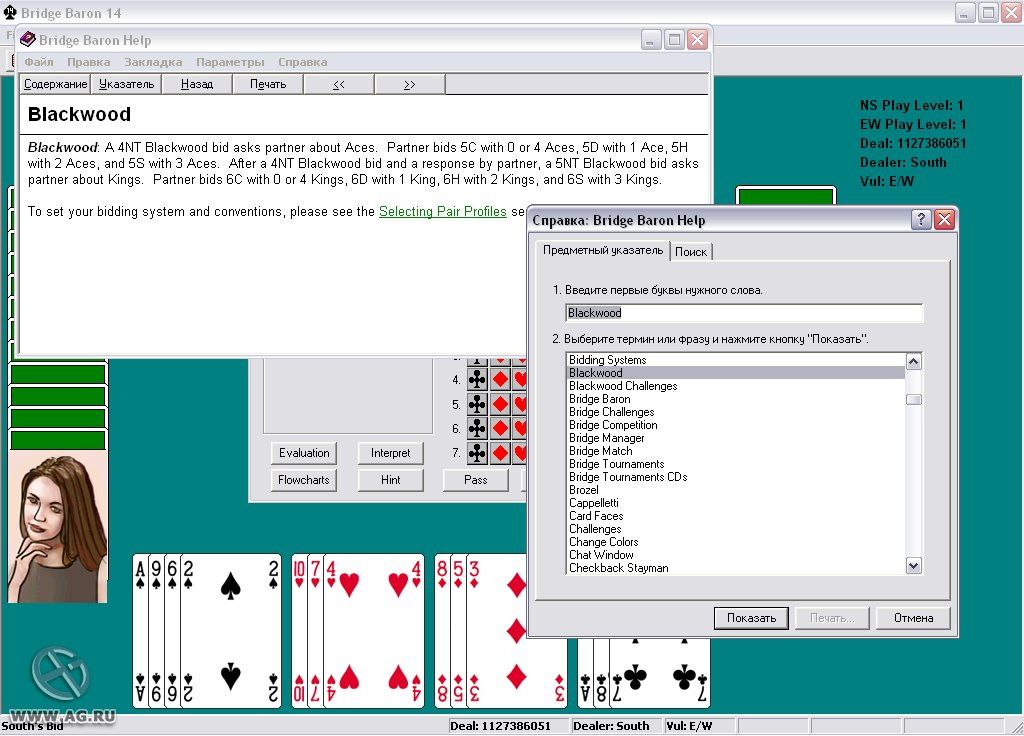Click the club icon in bidding row 6
This screenshot has width=1024, height=736.
pos(477,428)
